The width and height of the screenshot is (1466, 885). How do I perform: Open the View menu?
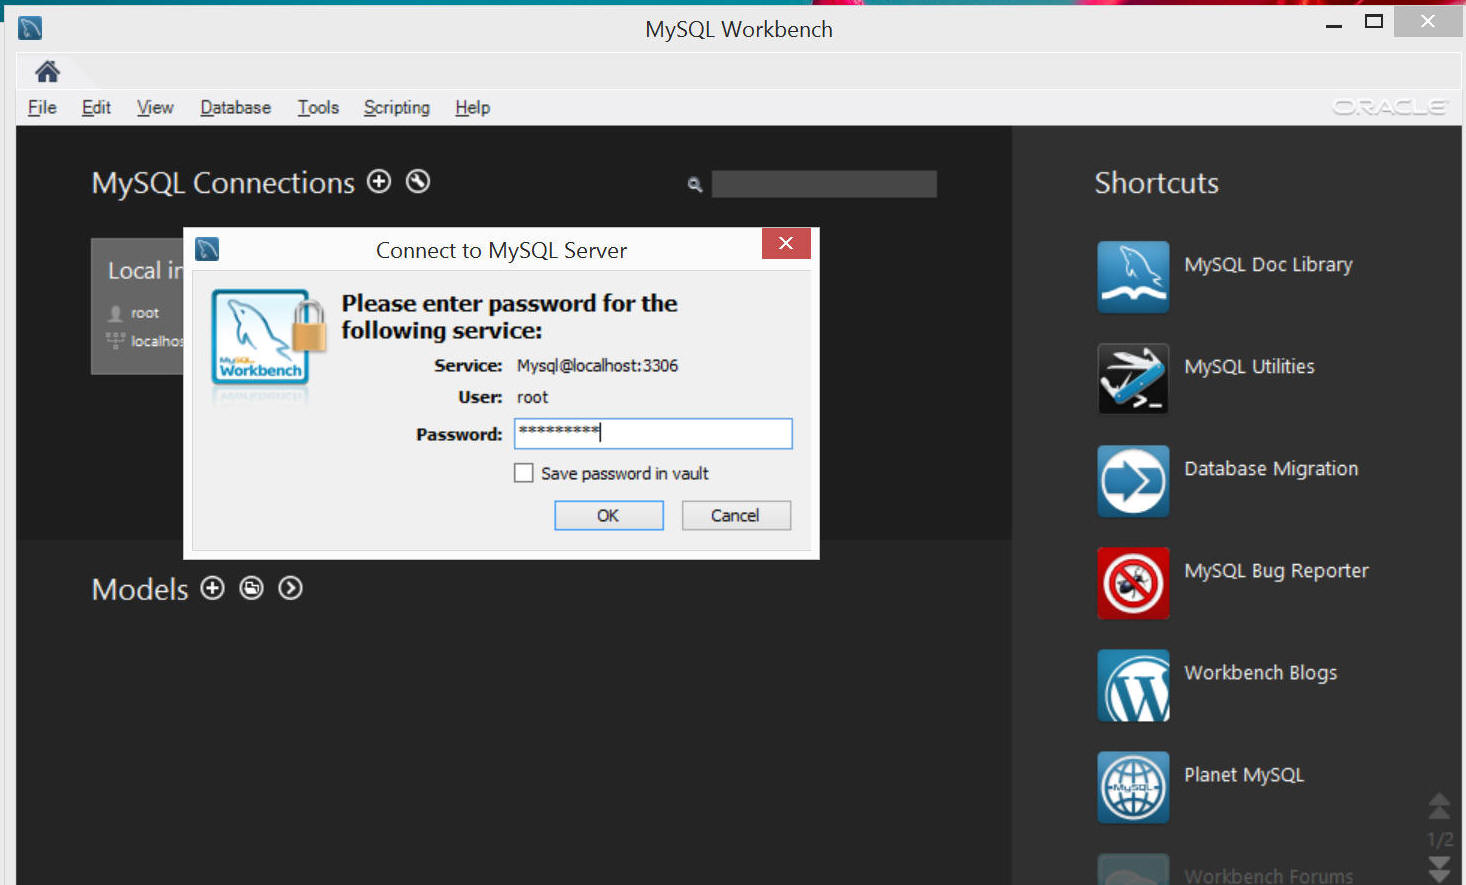coord(155,107)
